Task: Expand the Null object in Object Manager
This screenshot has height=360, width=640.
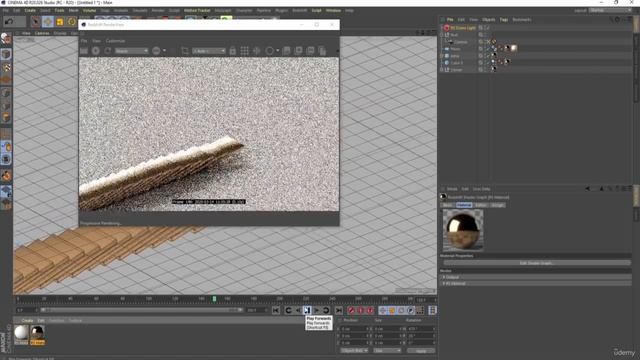Action: pos(442,35)
